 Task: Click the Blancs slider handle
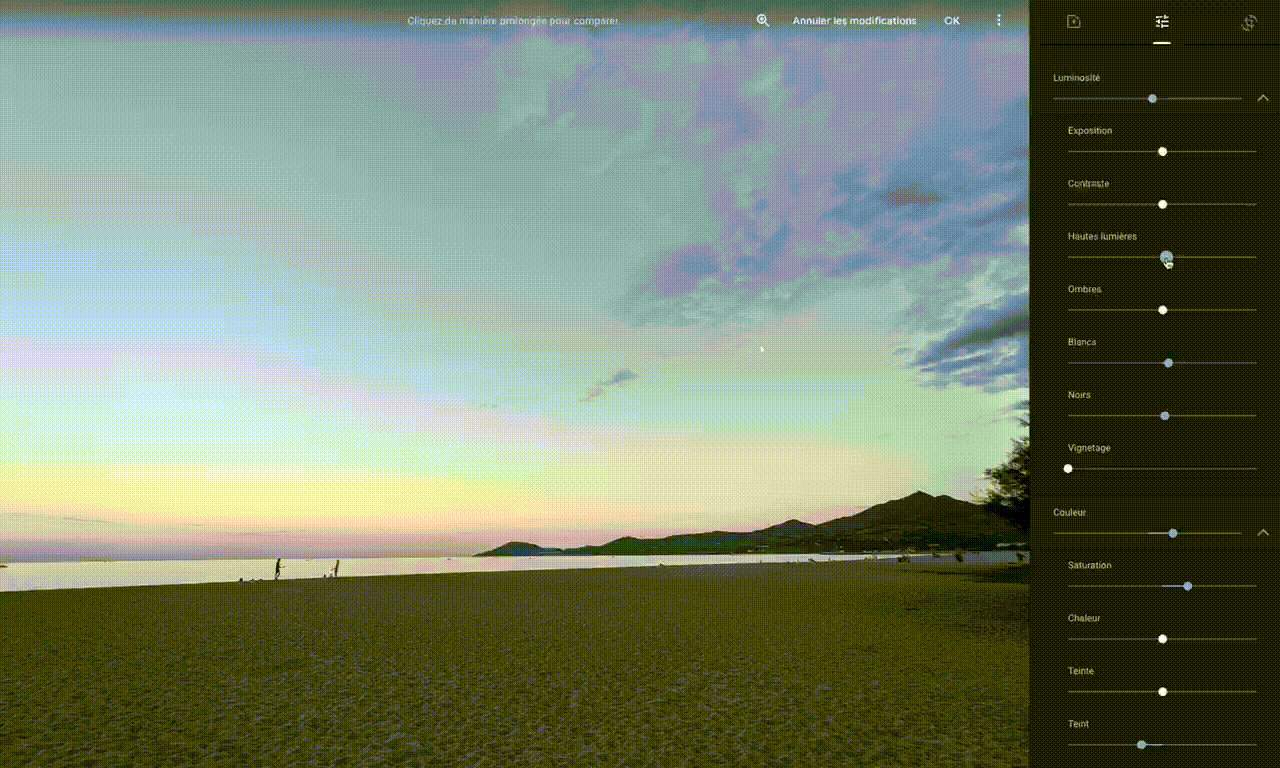click(1168, 363)
